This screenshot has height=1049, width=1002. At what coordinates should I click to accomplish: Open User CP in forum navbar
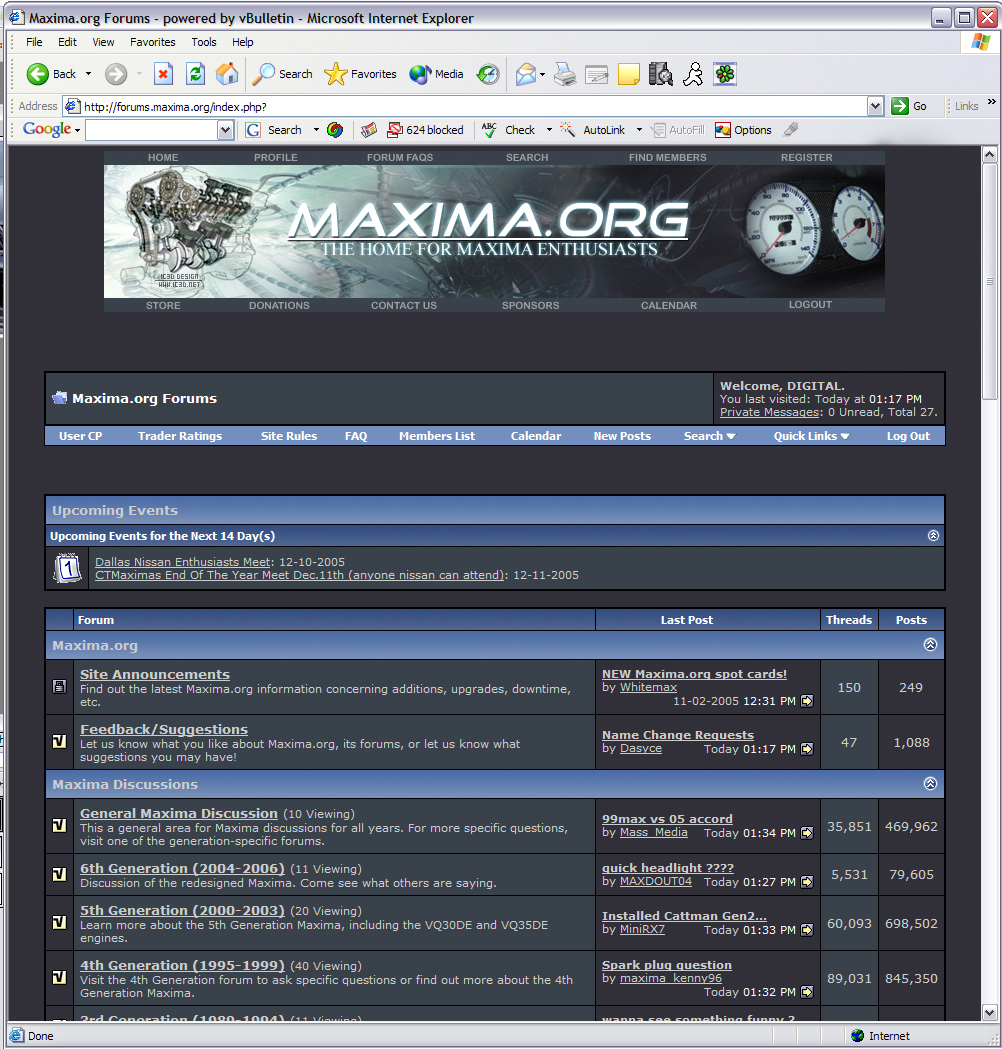point(80,436)
